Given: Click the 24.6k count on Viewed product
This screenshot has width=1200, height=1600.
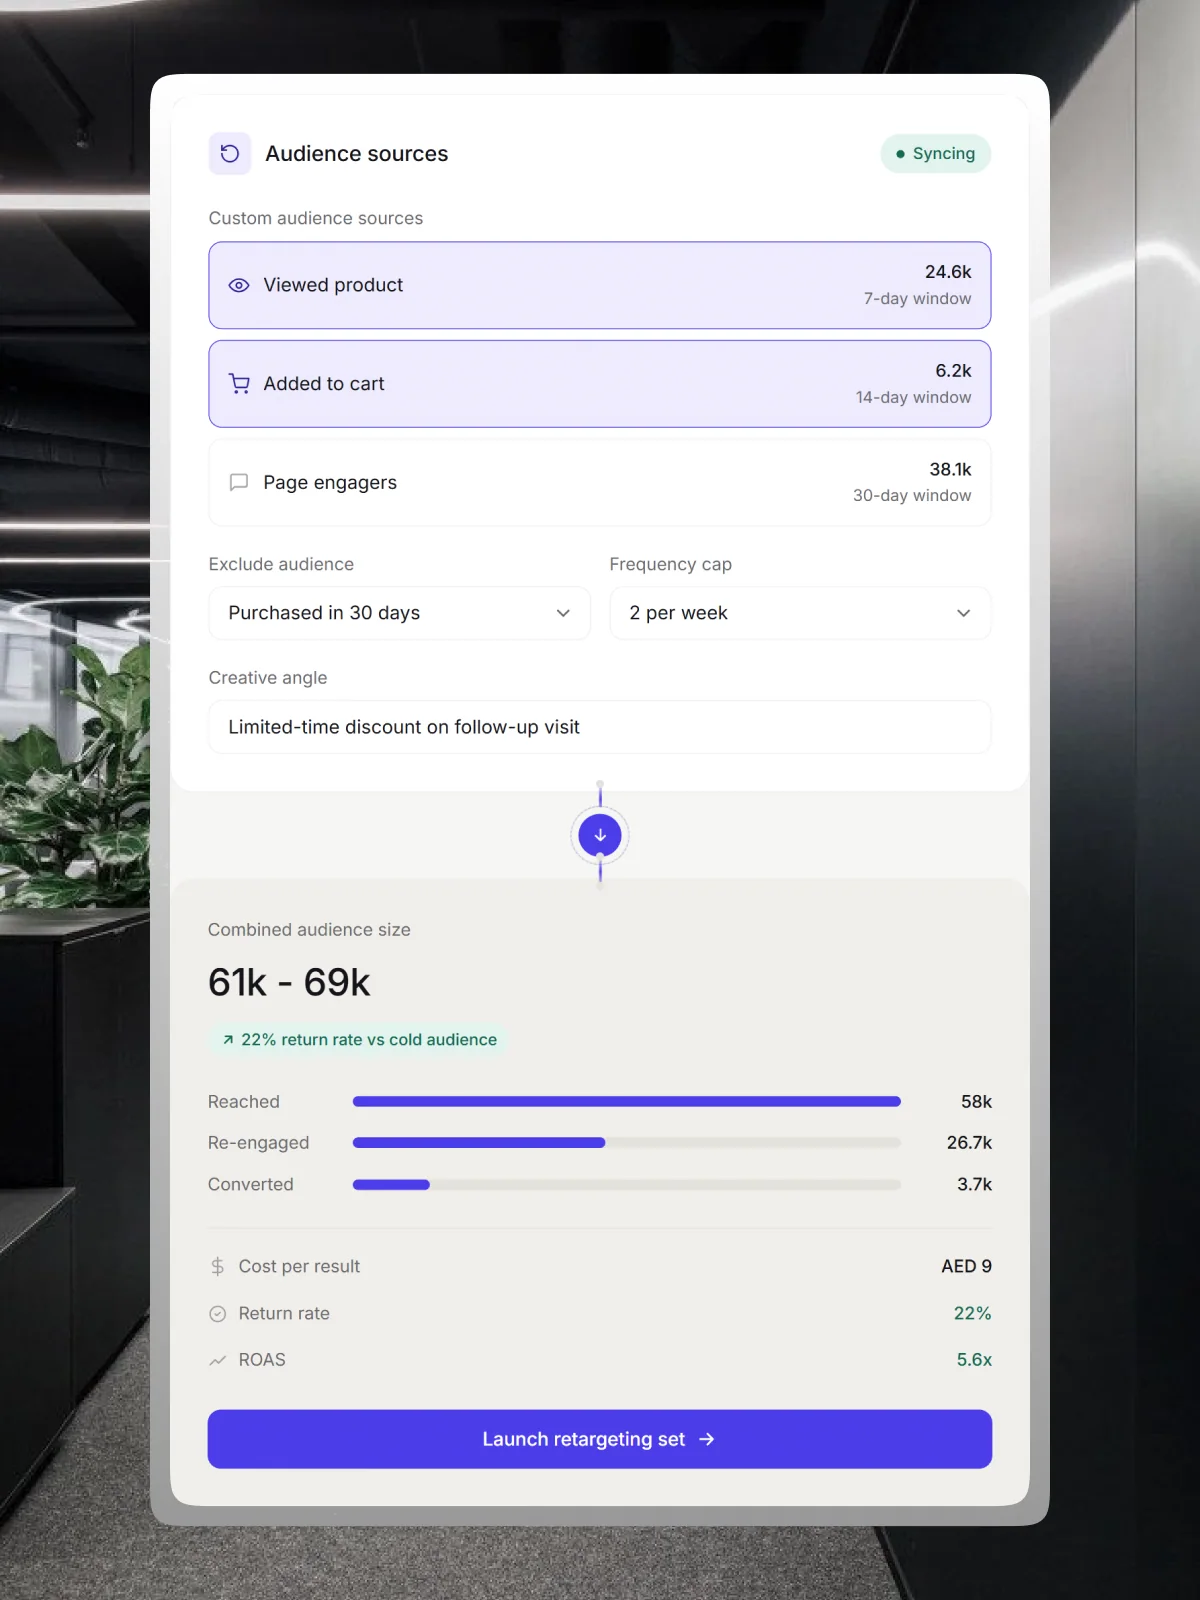Looking at the screenshot, I should tap(948, 272).
